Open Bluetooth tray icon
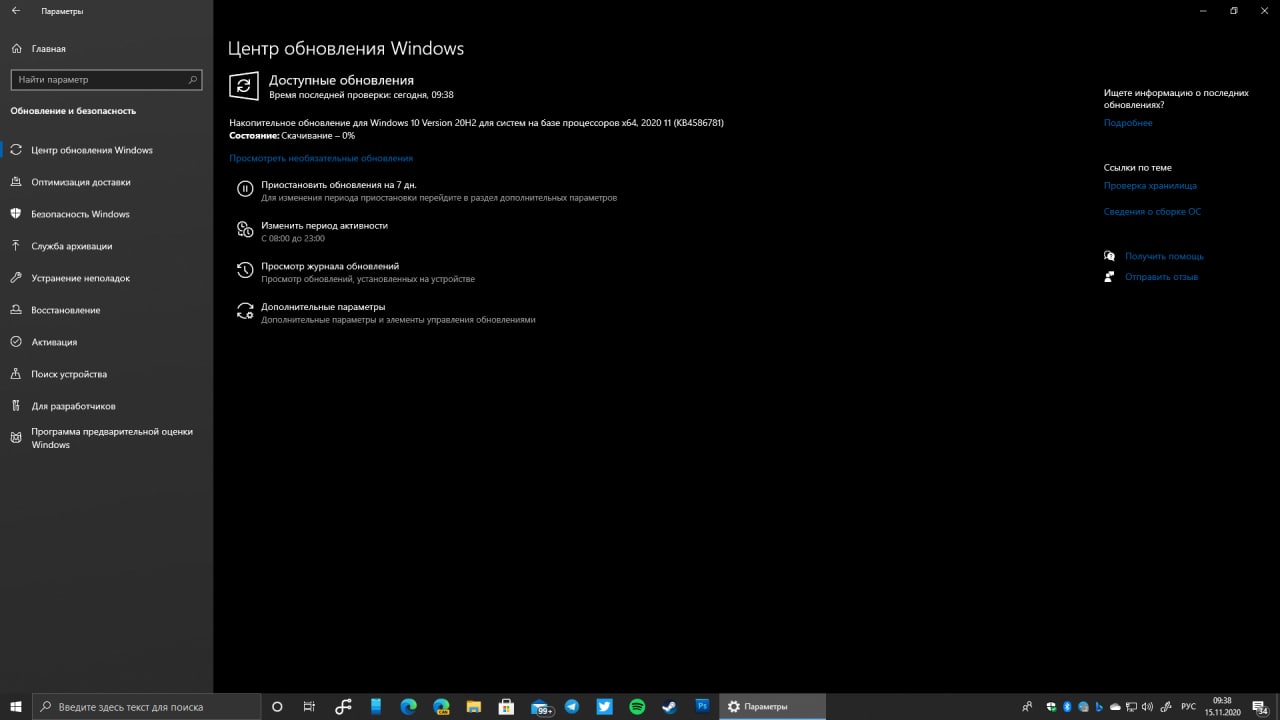Image resolution: width=1280 pixels, height=720 pixels. click(x=1067, y=706)
